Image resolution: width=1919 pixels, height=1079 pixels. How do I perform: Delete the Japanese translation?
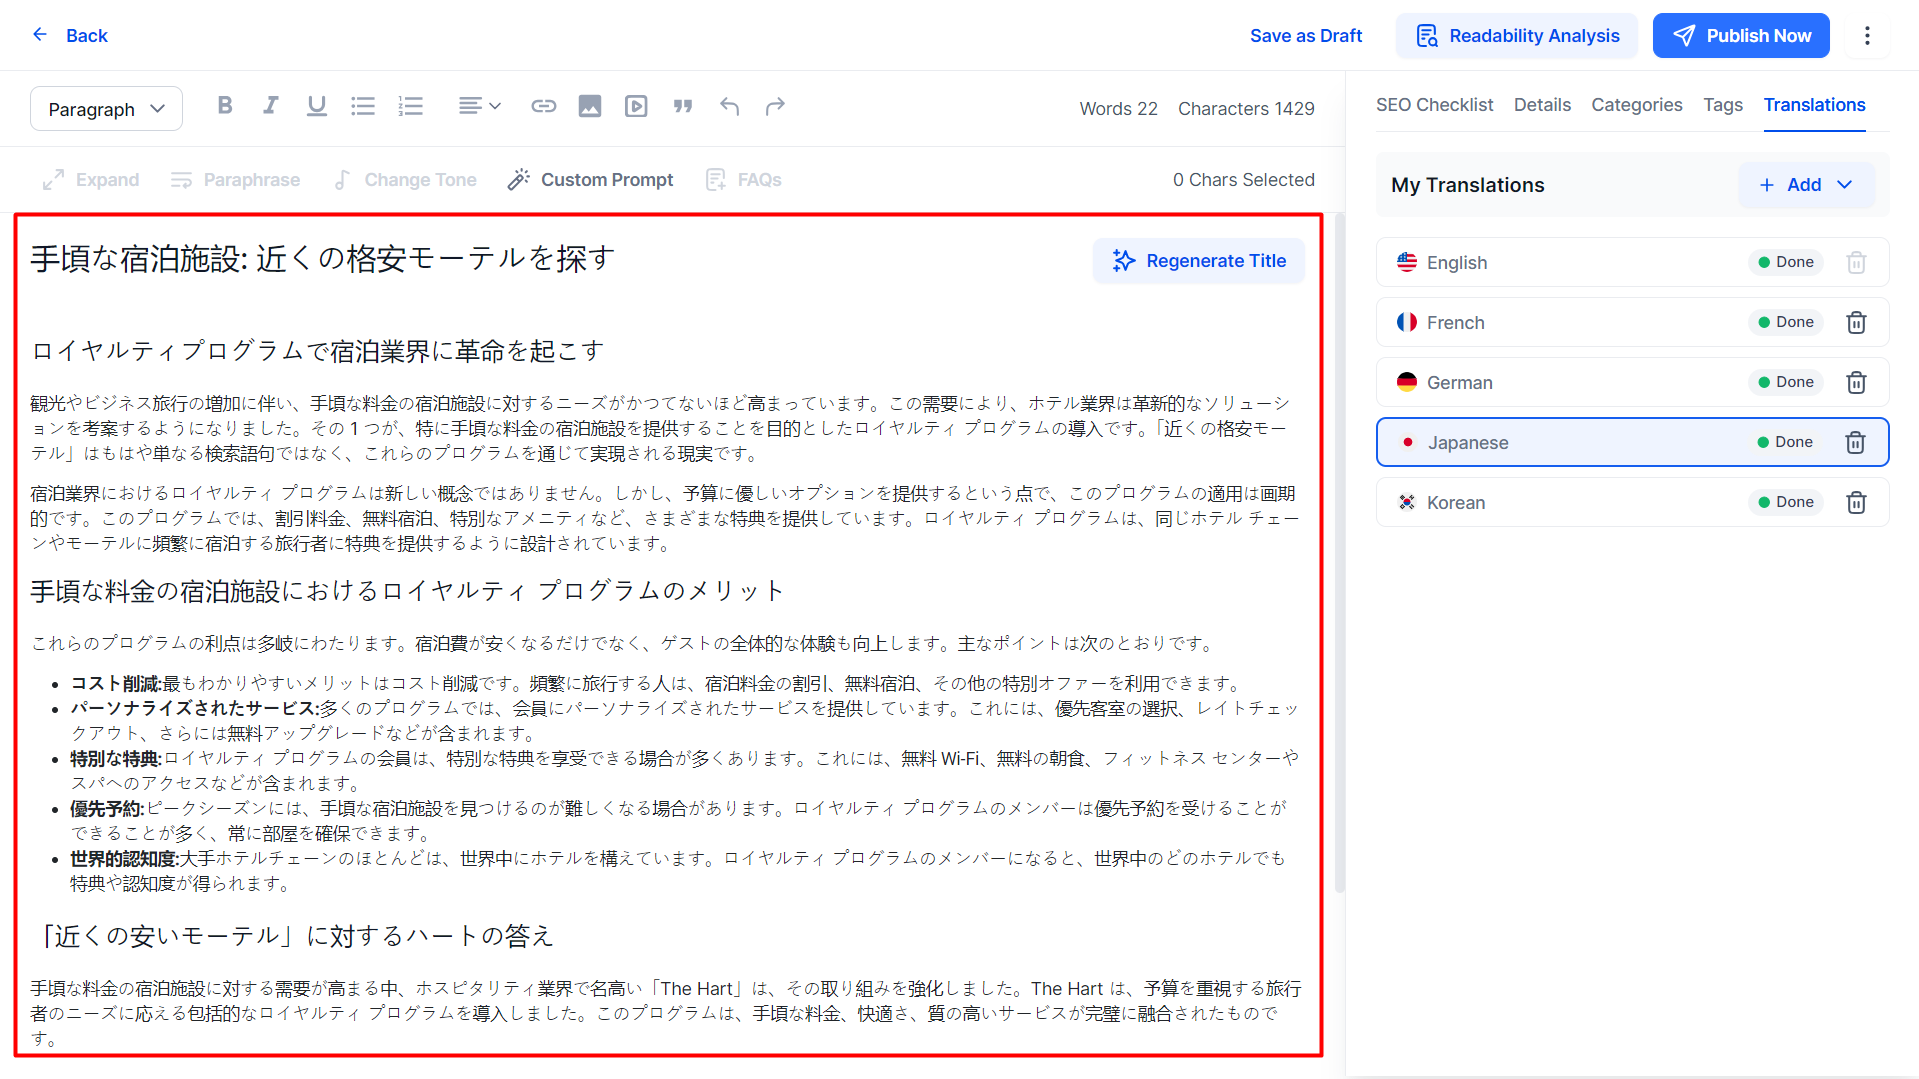point(1855,442)
